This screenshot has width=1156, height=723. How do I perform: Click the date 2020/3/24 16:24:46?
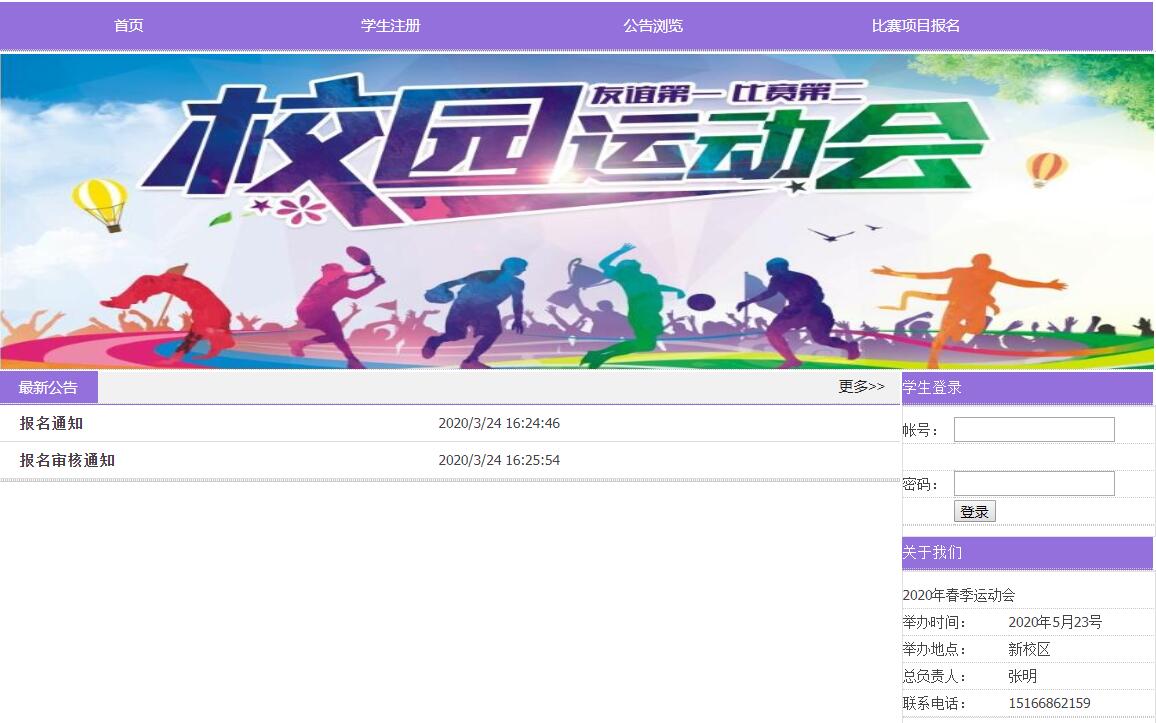pos(499,424)
